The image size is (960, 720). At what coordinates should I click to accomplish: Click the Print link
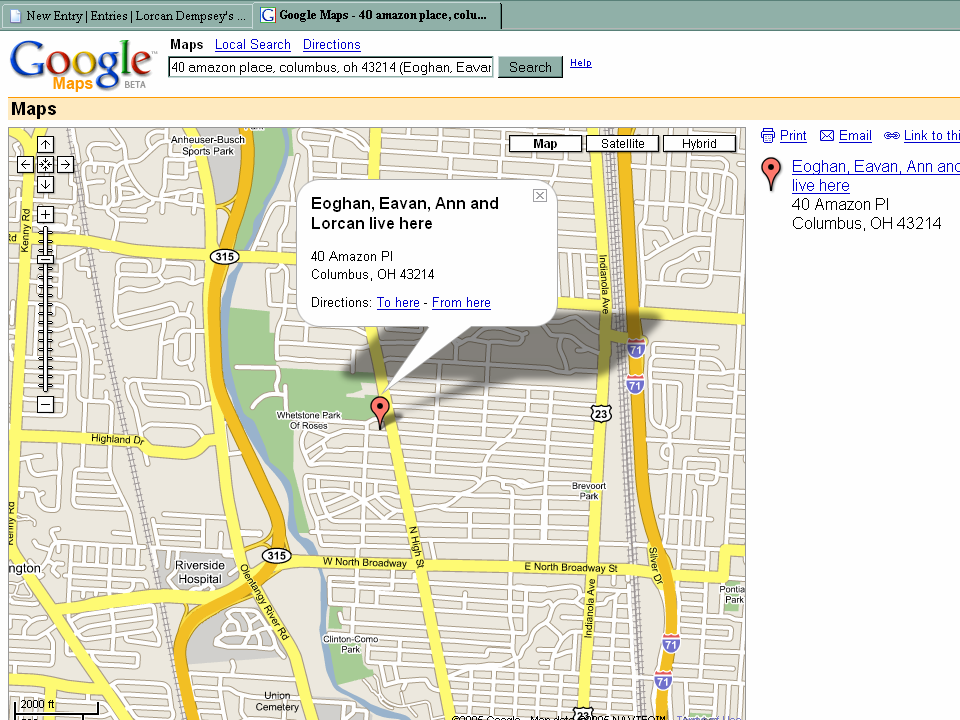793,136
